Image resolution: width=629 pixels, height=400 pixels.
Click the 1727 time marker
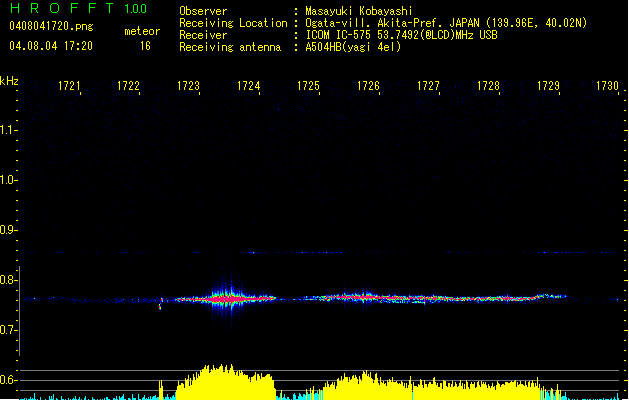[428, 87]
